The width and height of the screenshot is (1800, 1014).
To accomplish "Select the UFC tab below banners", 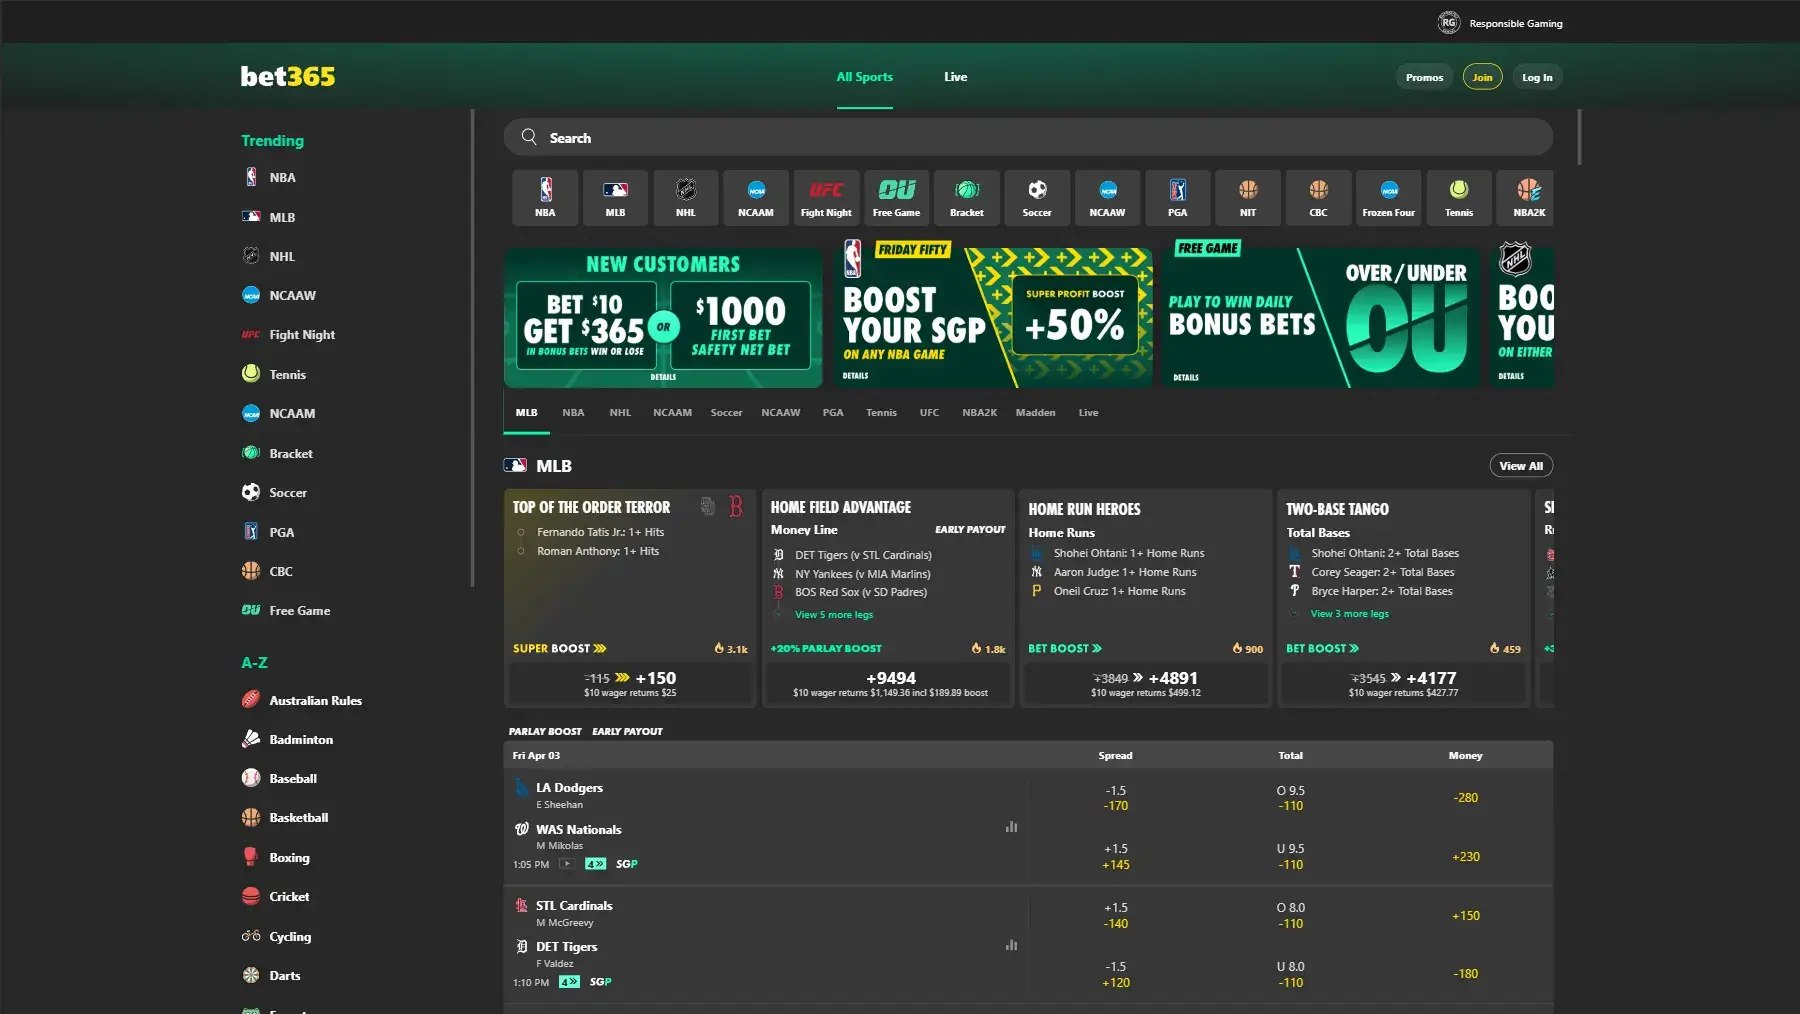I will (929, 413).
